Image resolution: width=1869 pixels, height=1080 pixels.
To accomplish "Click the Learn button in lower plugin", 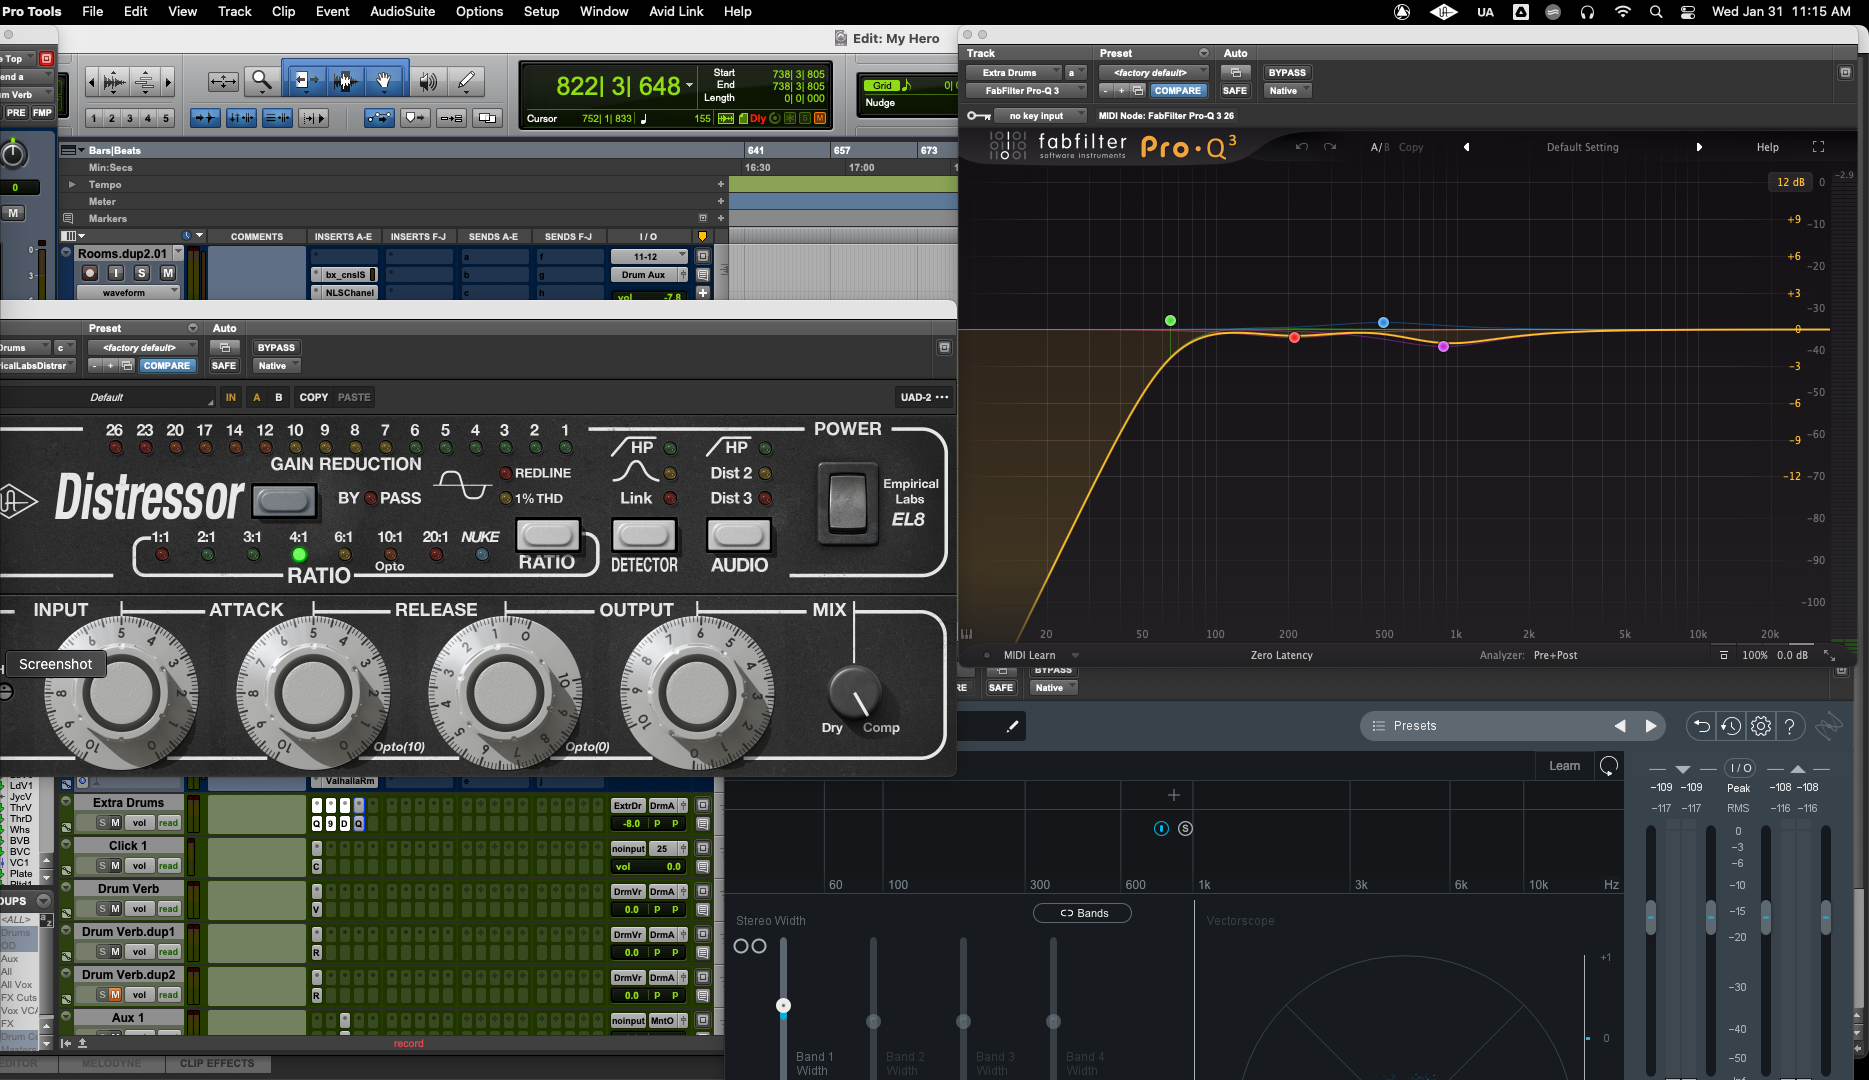I will [x=1565, y=766].
